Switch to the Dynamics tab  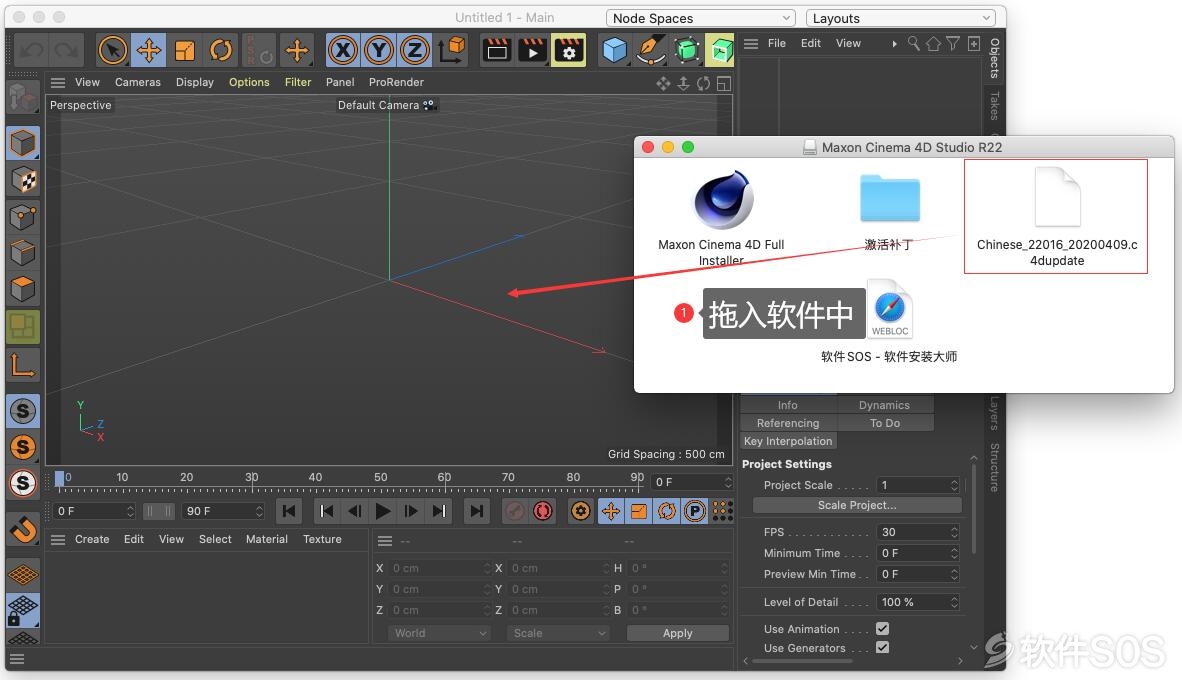click(x=884, y=405)
